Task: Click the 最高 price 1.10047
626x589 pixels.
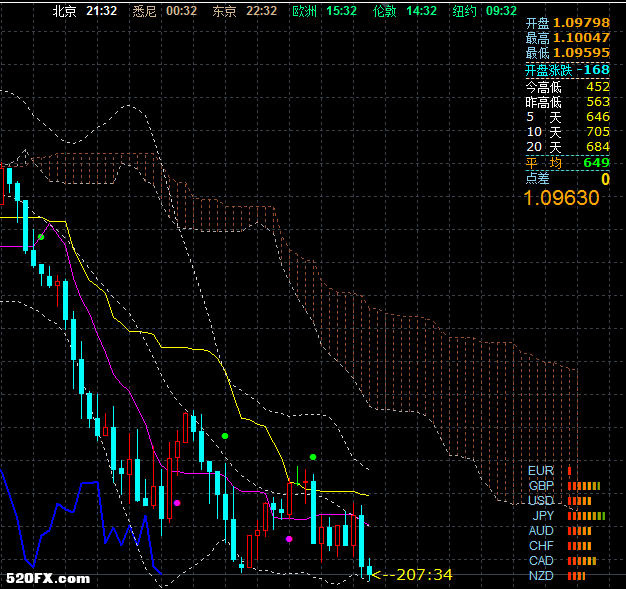Action: pyautogui.click(x=581, y=38)
